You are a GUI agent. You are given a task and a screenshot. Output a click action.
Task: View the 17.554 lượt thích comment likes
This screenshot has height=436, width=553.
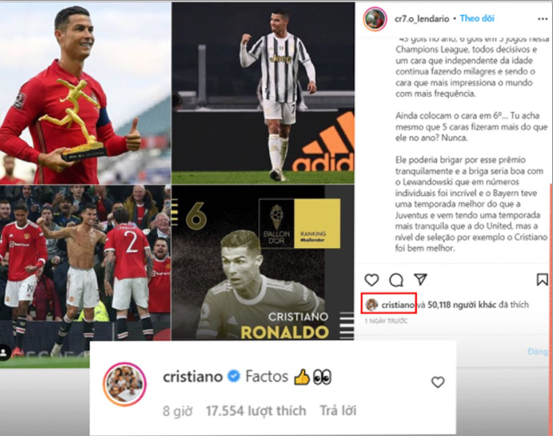[x=256, y=411]
